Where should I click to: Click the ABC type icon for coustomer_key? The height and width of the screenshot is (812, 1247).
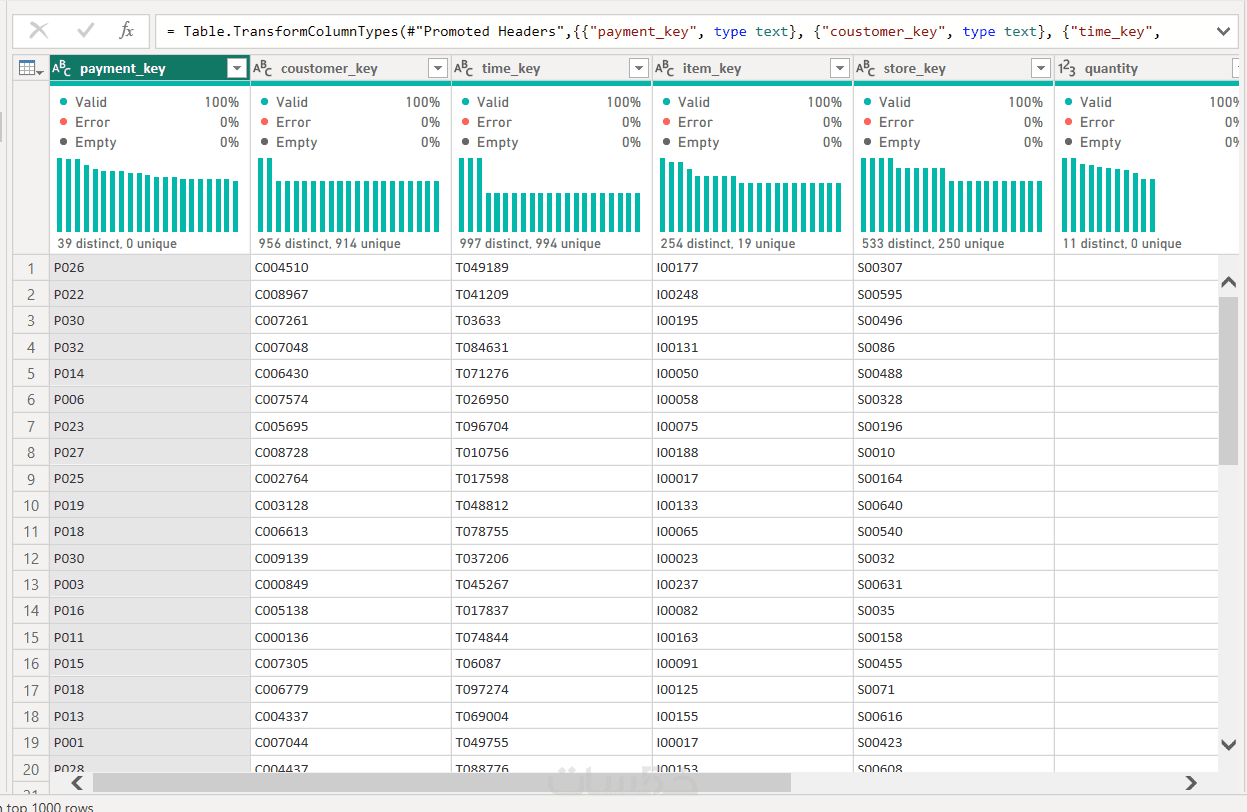tap(263, 68)
